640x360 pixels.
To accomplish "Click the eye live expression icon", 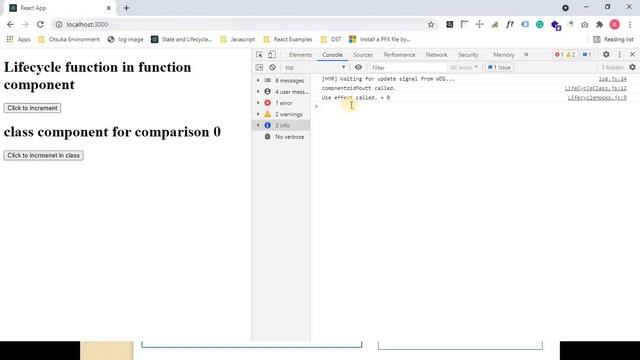I will click(358, 67).
